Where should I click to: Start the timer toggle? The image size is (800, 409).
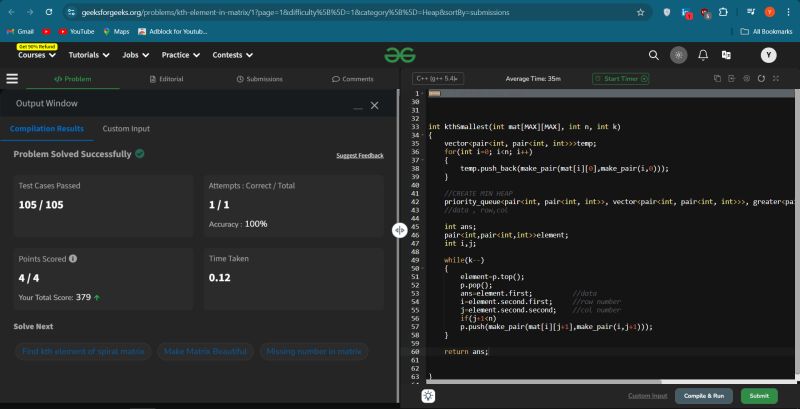pos(620,78)
